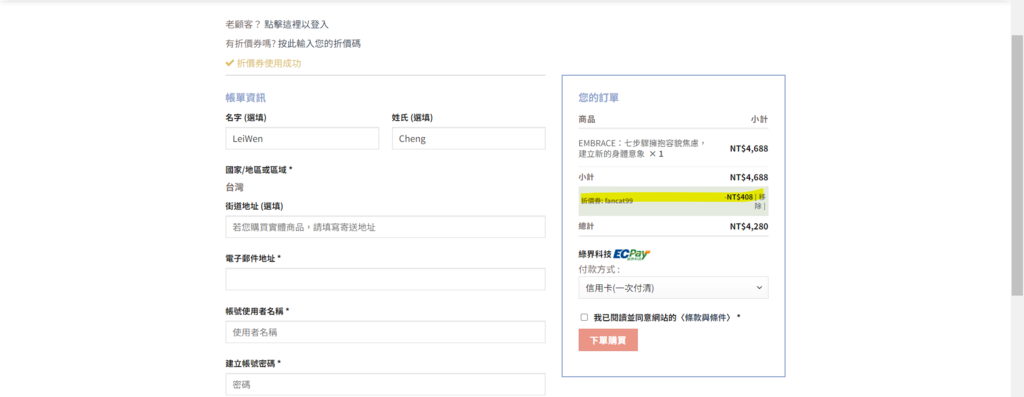Edit the last name field Cheng
Image resolution: width=1024 pixels, height=397 pixels.
coord(468,138)
